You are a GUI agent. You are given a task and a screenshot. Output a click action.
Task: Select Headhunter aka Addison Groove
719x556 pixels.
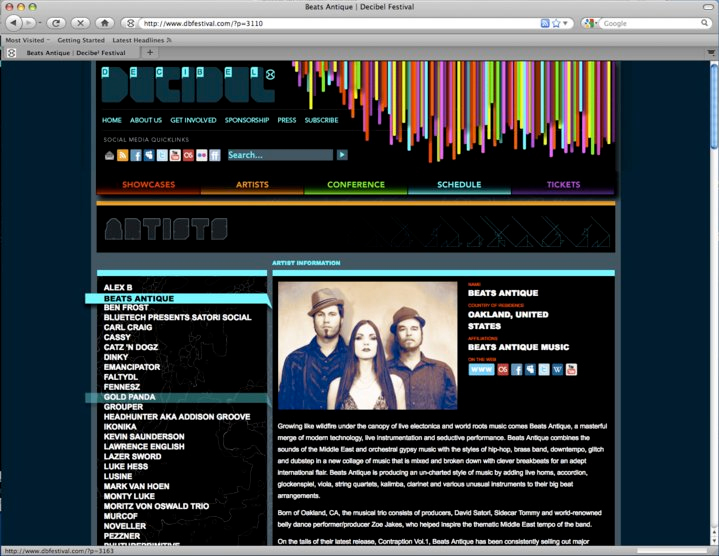[177, 417]
